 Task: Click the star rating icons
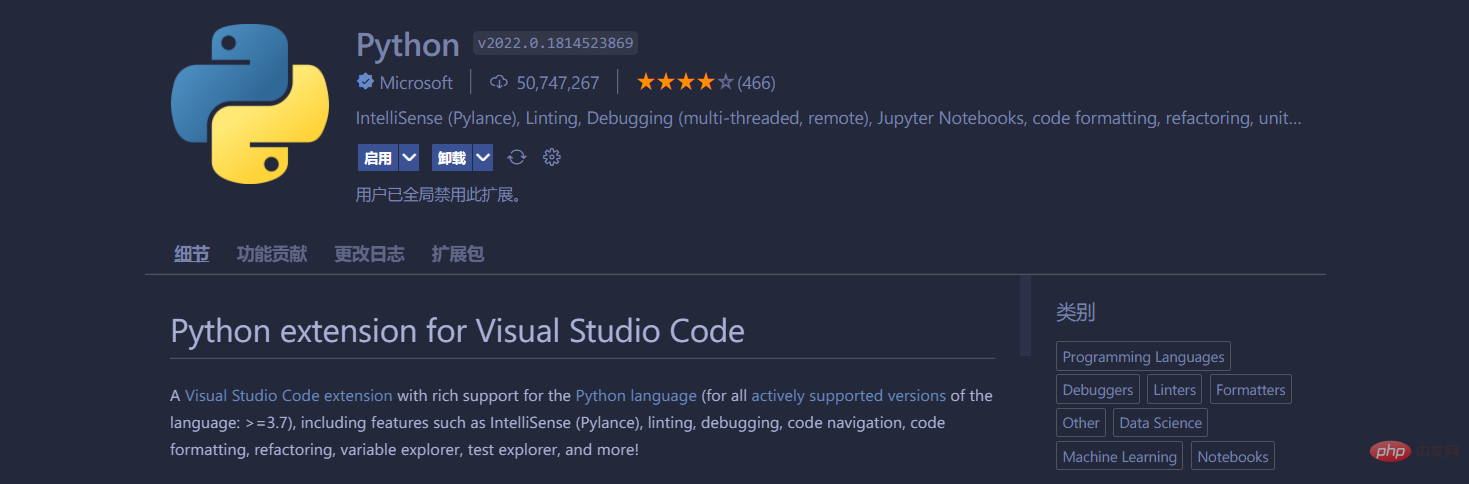pos(685,82)
